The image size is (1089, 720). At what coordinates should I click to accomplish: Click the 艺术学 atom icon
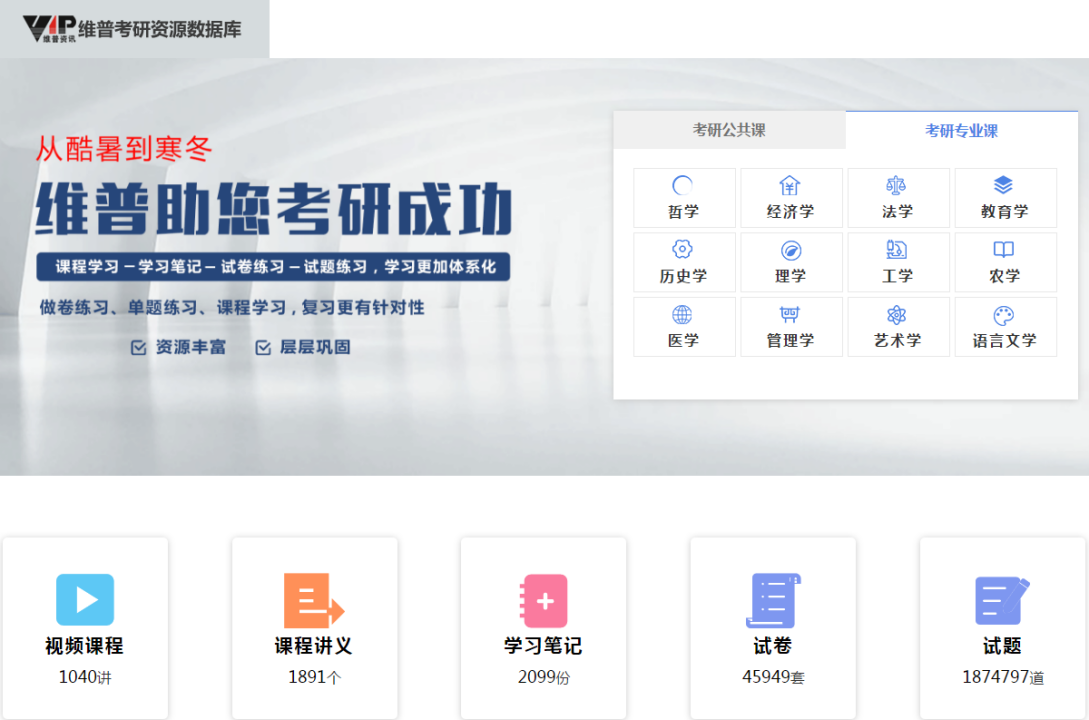(x=897, y=315)
